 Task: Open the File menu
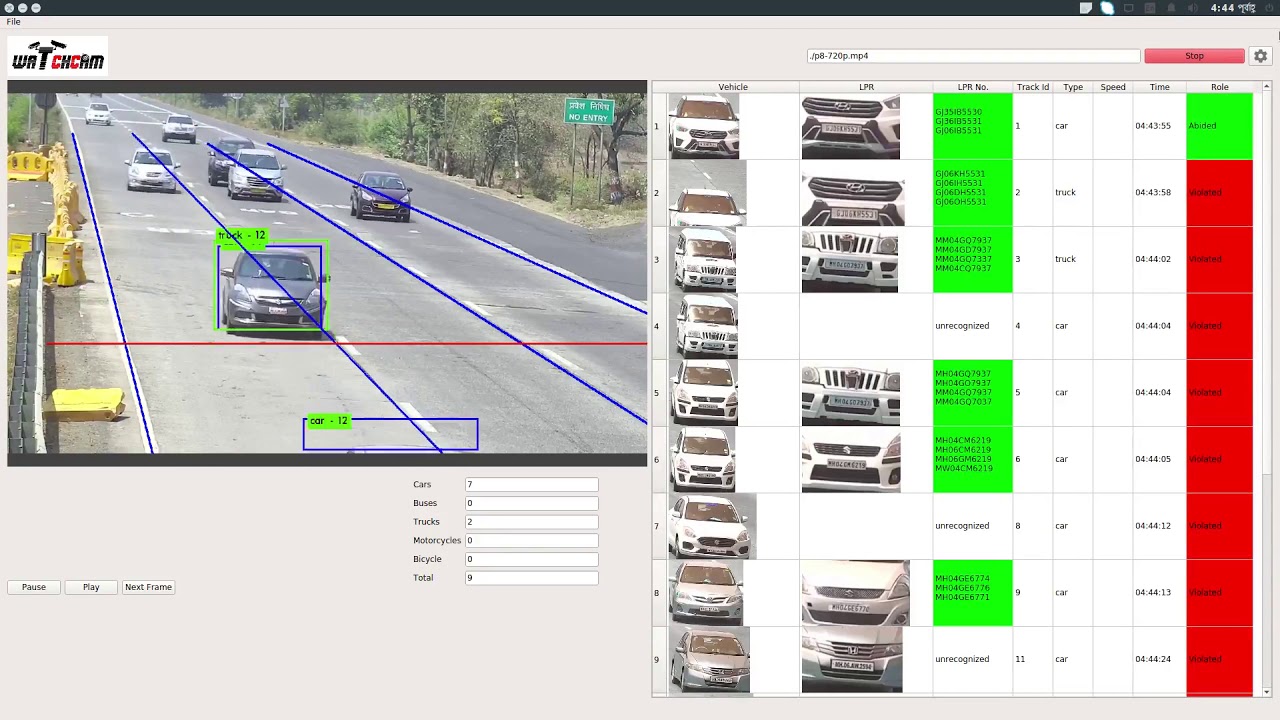13,22
